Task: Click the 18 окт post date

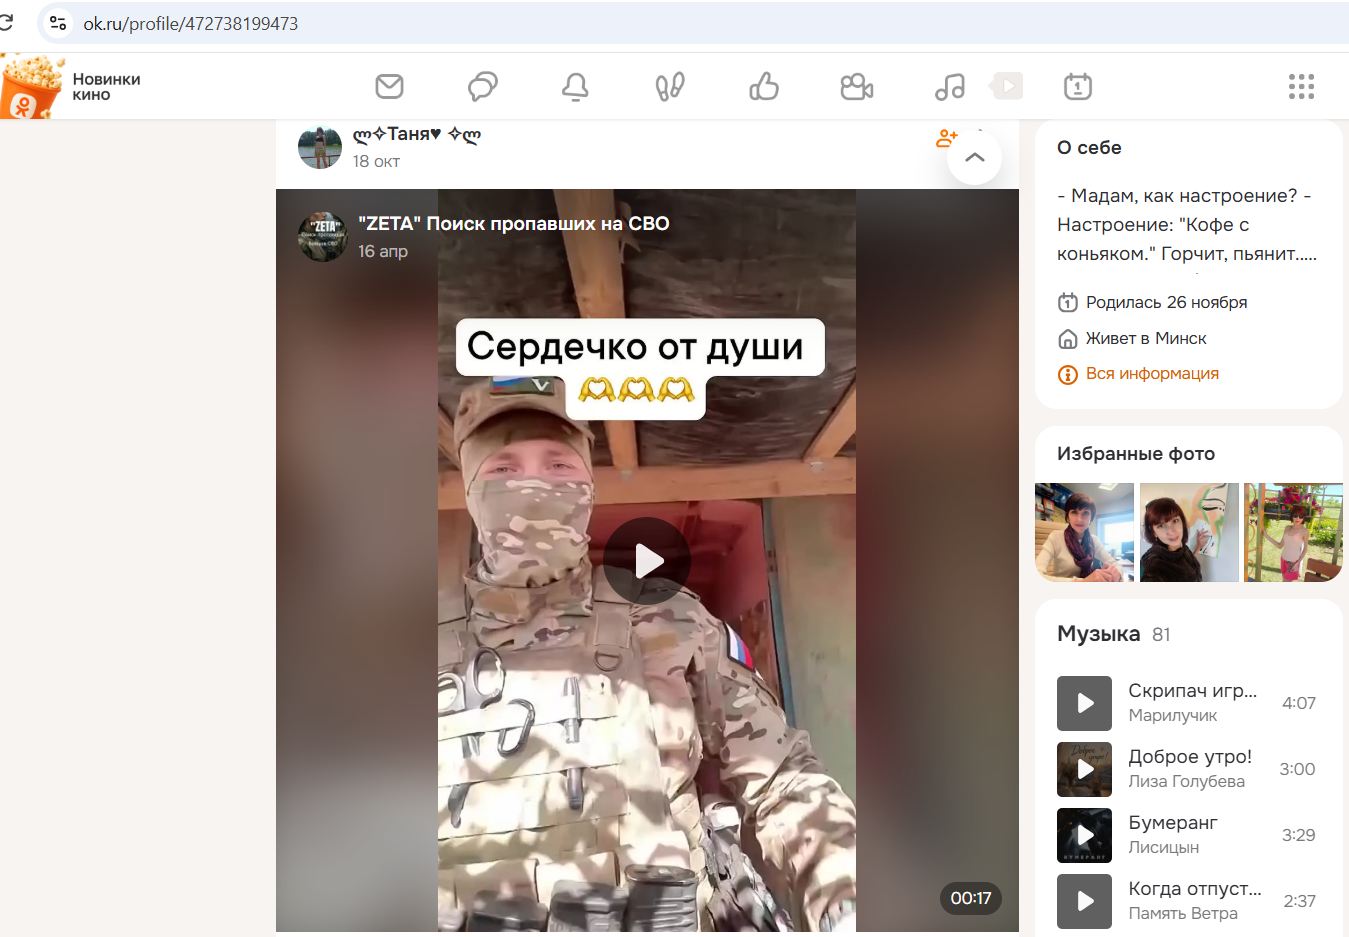Action: (376, 161)
